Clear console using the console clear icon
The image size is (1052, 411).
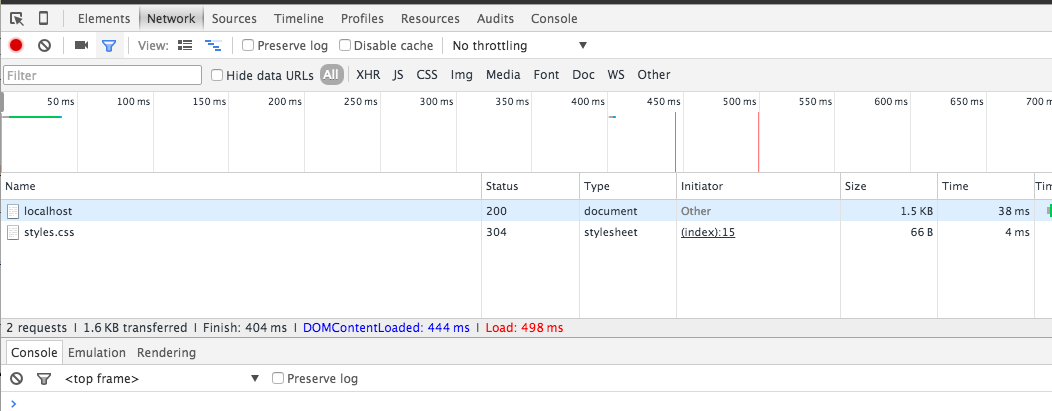[16, 379]
